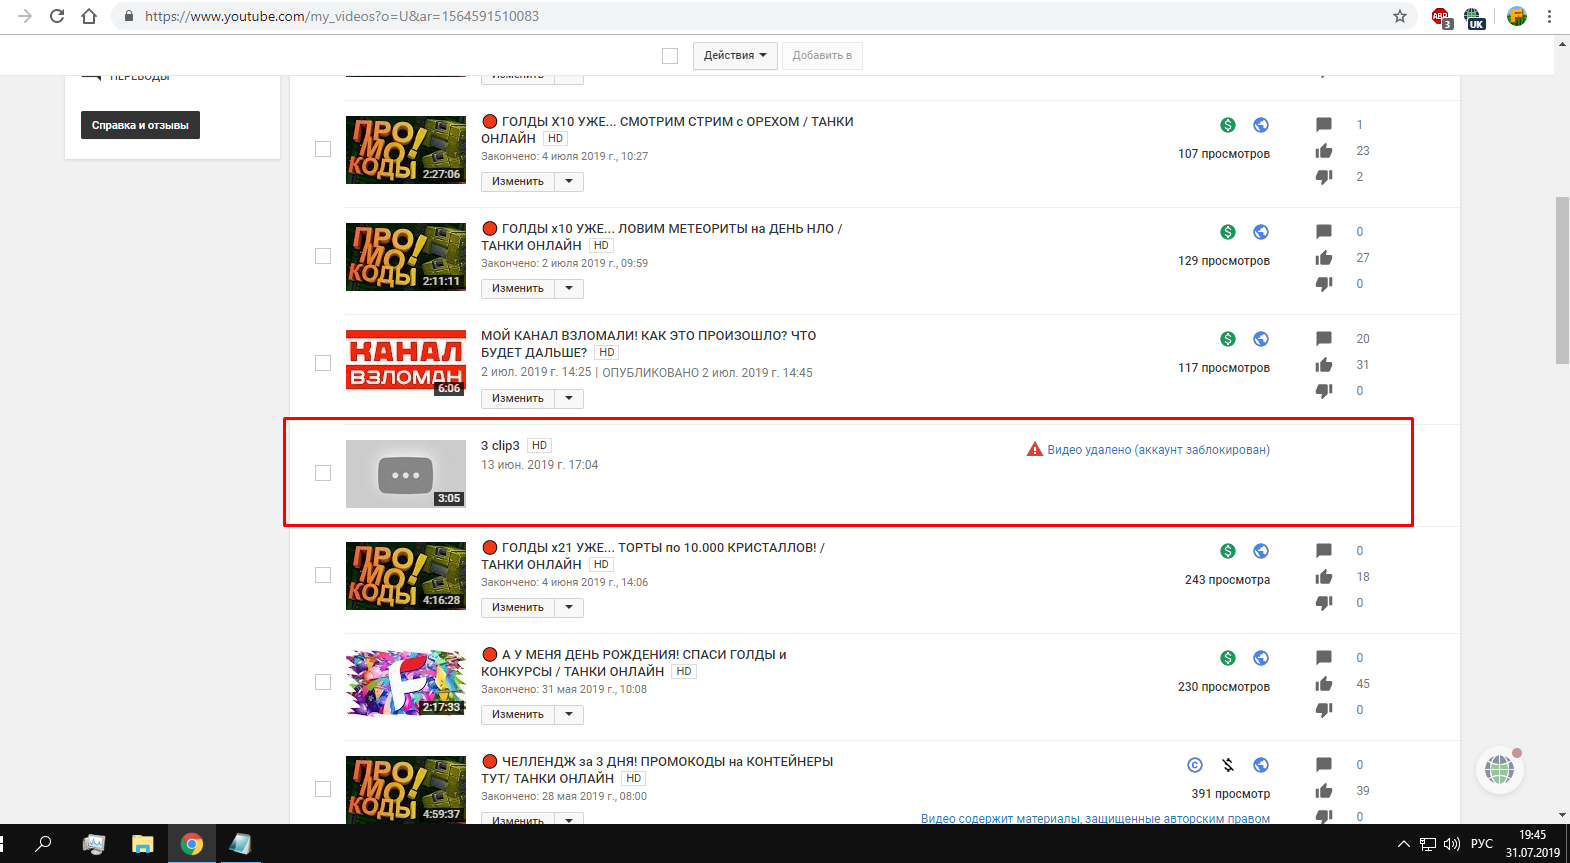Open Добавить в button
The height and width of the screenshot is (863, 1570).
point(822,56)
